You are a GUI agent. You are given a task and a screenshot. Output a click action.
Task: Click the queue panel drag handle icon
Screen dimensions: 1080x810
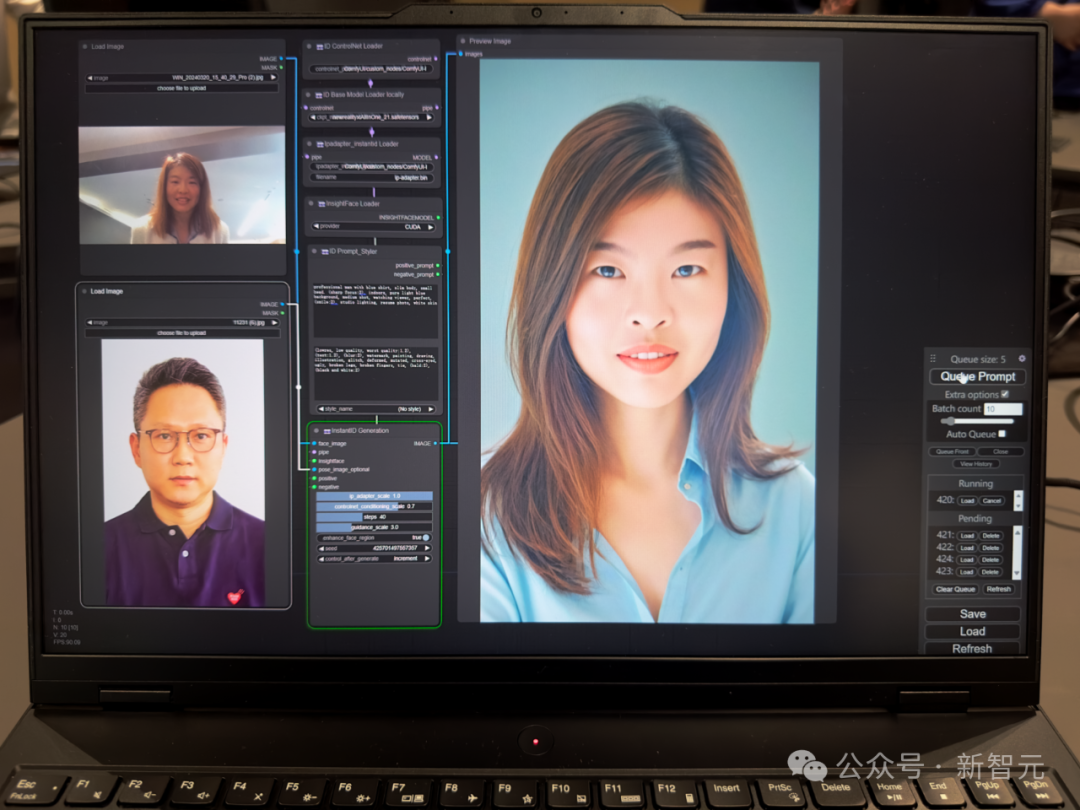(x=933, y=358)
